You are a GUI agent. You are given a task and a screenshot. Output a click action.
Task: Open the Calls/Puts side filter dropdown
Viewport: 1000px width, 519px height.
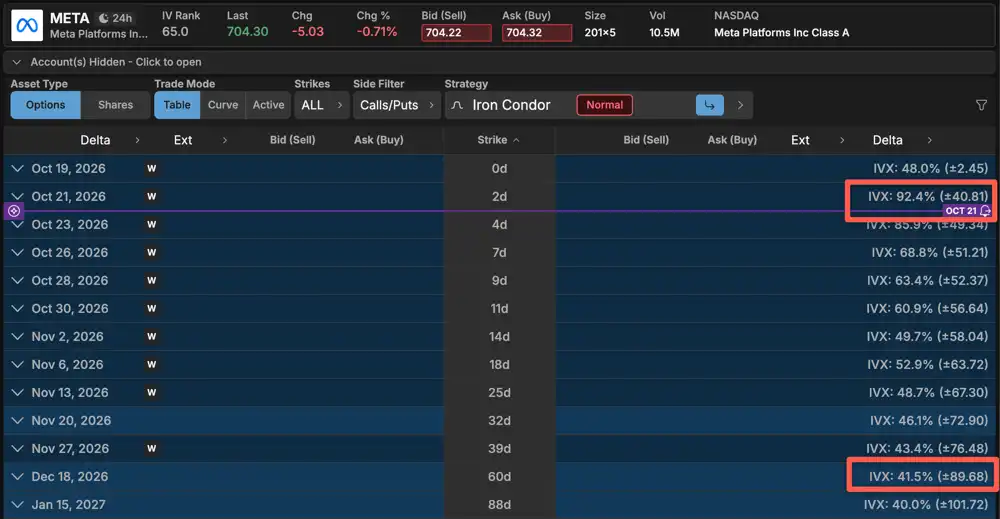click(x=397, y=105)
